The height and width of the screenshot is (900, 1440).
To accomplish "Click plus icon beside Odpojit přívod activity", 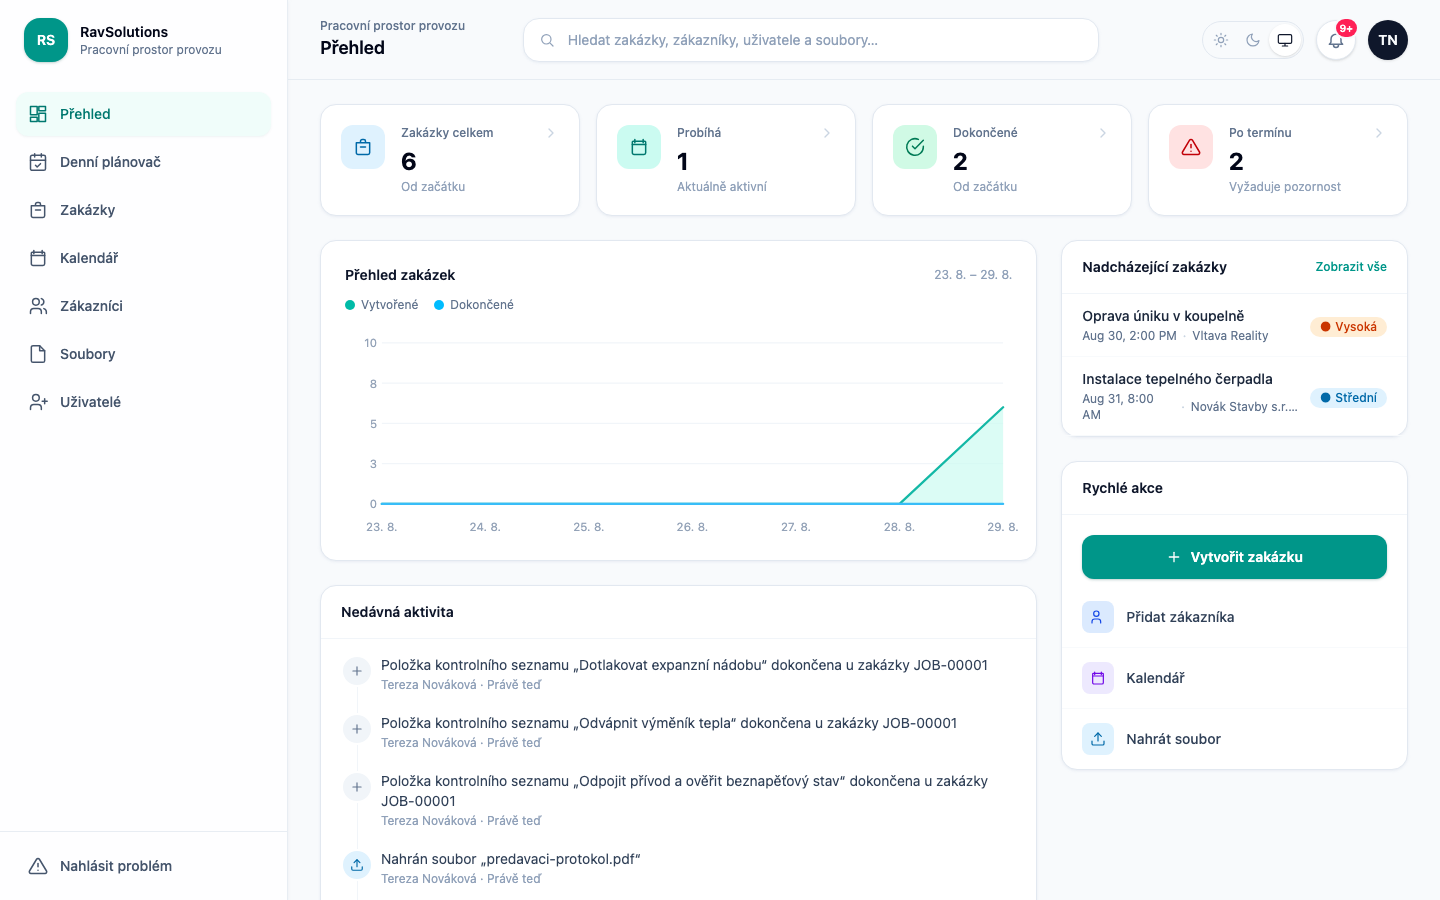I will point(357,787).
